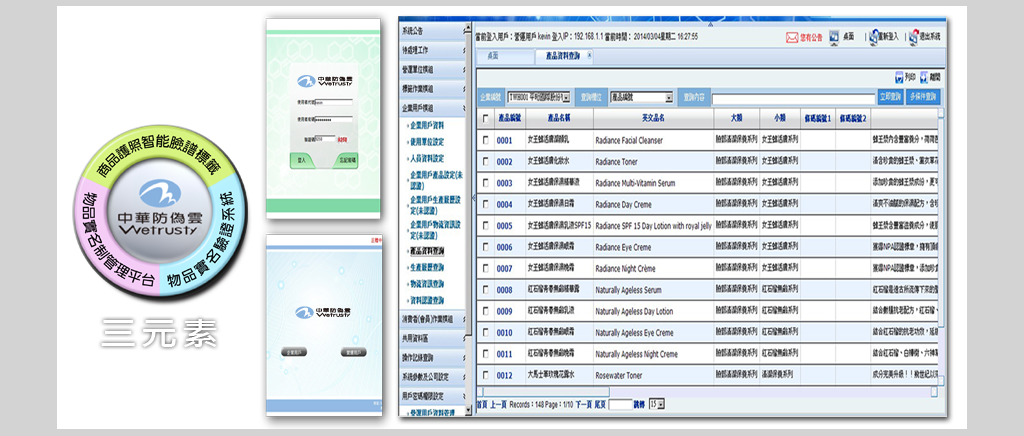Screen dimensions: 1024x436
Task: Open 生產履歷查詢 in the sidebar
Action: point(427,268)
